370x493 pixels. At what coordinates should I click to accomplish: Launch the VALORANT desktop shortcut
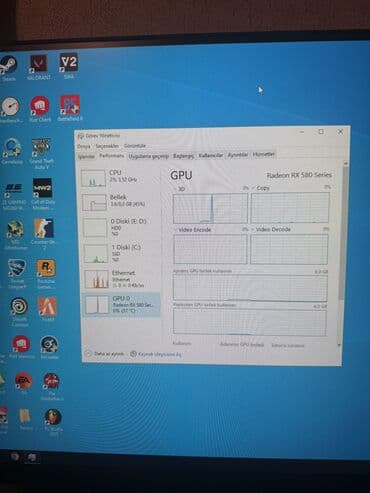(39, 67)
